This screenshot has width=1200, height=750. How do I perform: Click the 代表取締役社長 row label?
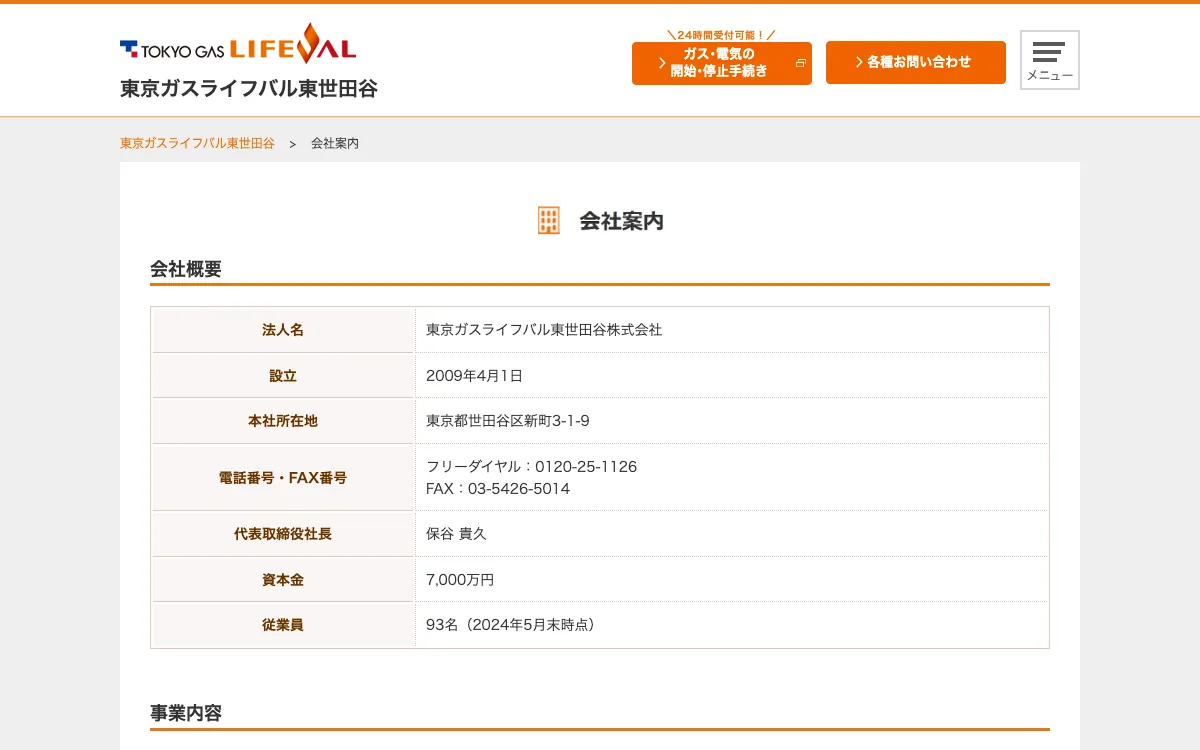(x=283, y=534)
